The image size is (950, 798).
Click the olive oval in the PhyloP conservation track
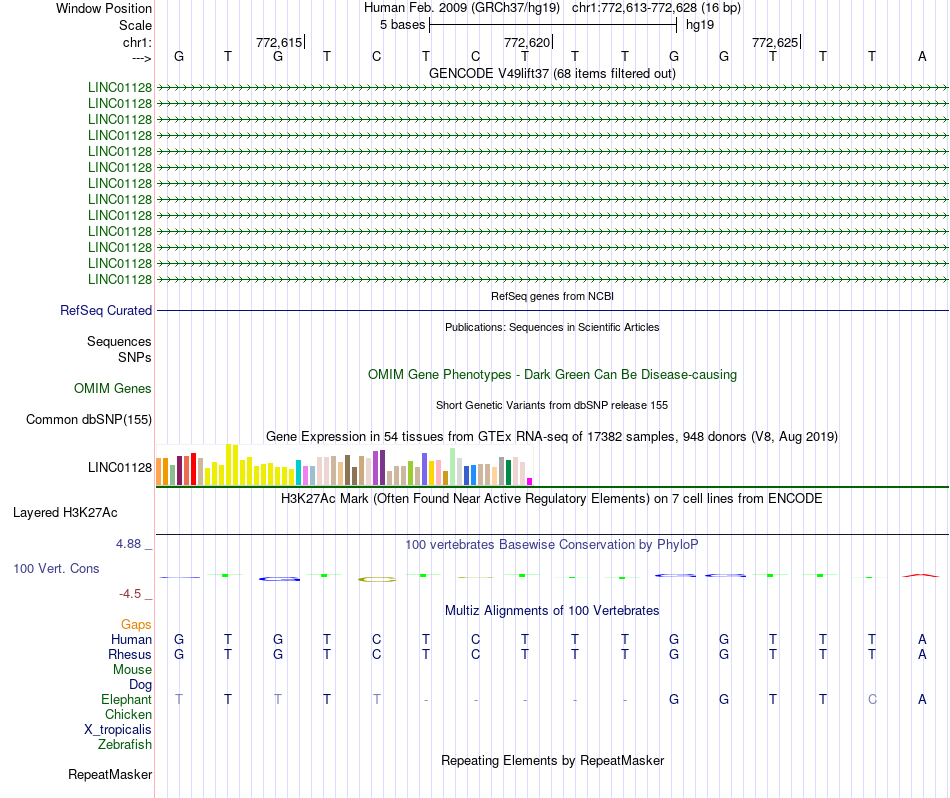coord(377,580)
